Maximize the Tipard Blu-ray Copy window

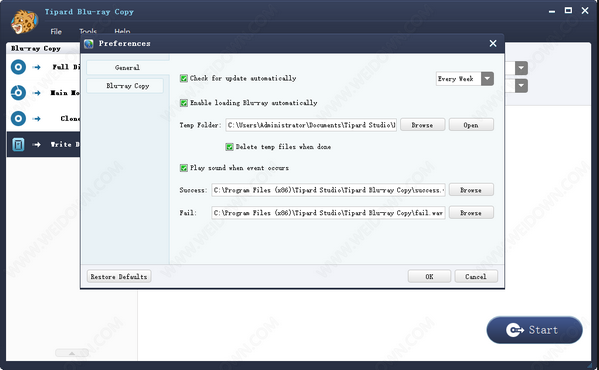pos(568,10)
